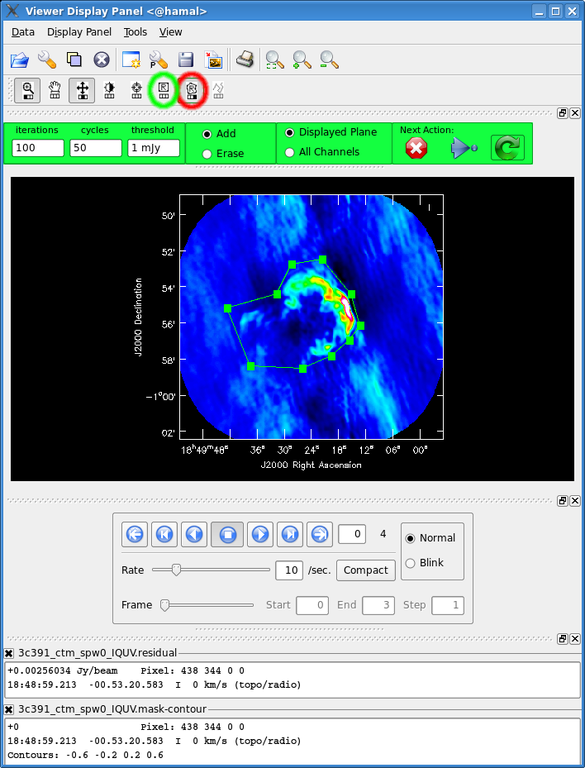Open Data Display Options wrench icon
Image resolution: width=585 pixels, height=768 pixels.
coord(47,60)
